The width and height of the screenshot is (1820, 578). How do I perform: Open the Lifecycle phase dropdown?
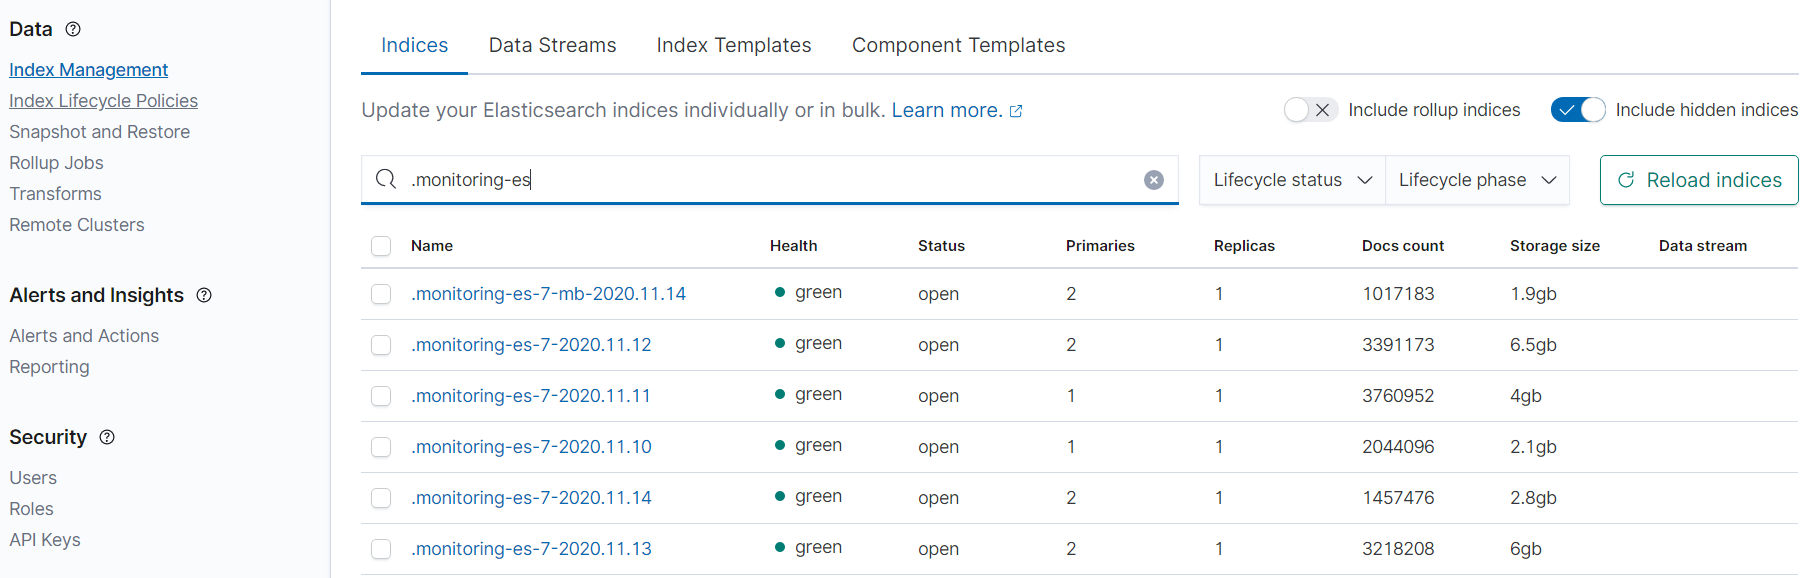1476,180
